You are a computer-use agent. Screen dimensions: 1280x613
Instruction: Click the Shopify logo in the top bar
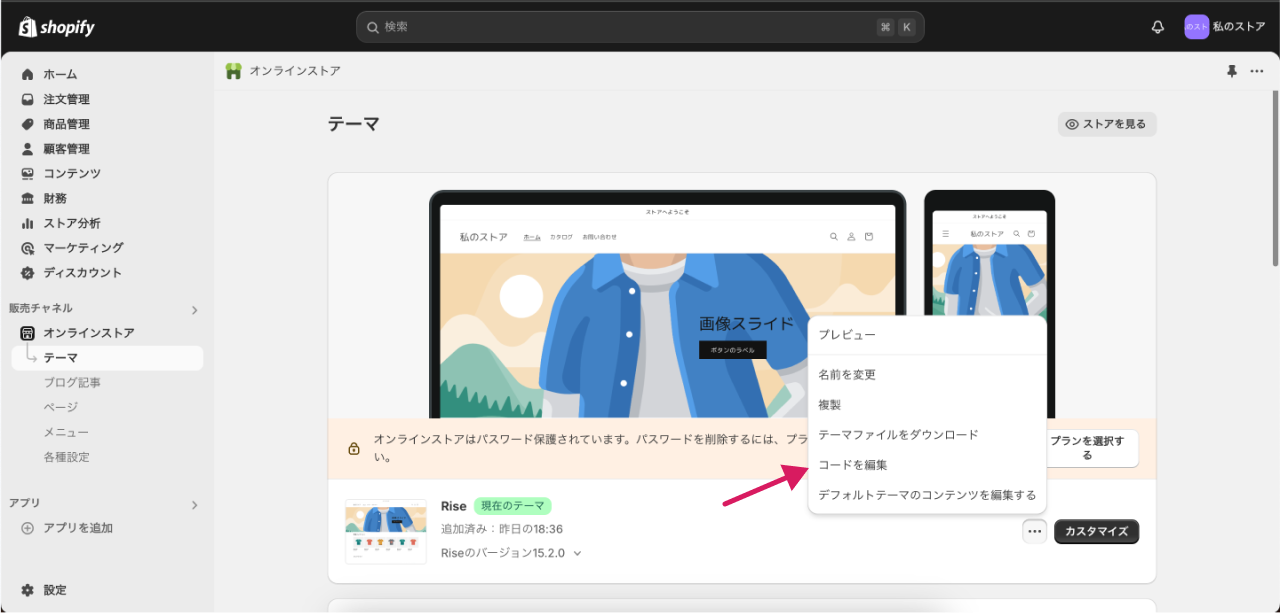[x=57, y=27]
